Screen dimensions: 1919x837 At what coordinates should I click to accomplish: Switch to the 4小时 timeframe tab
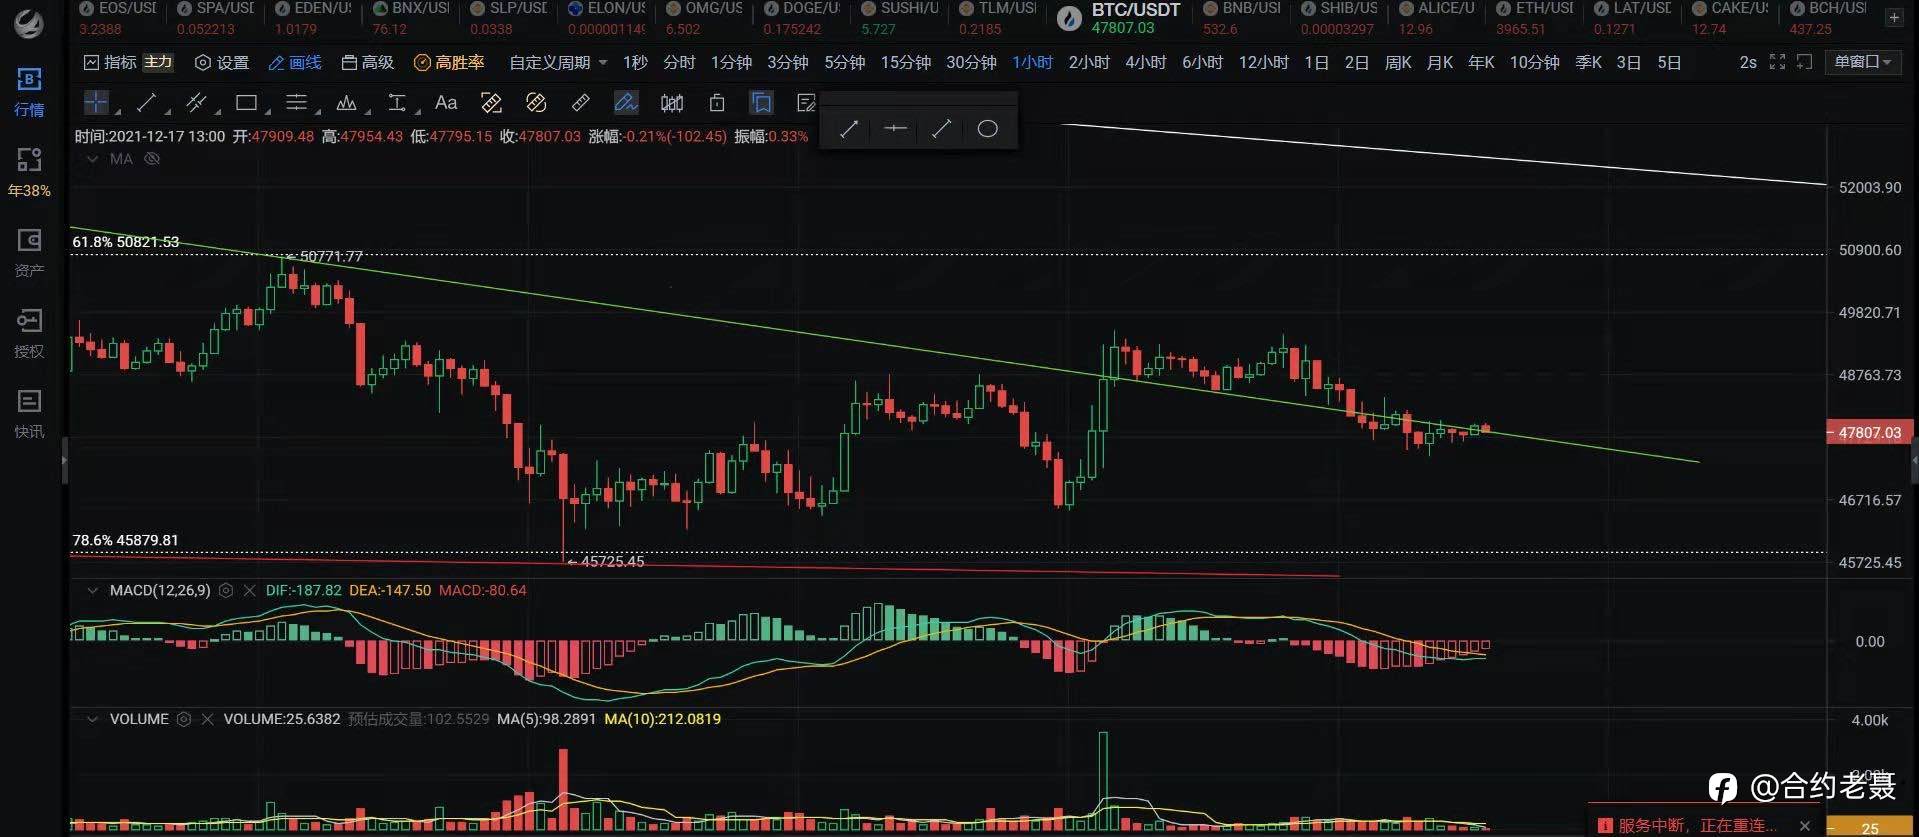[1145, 62]
